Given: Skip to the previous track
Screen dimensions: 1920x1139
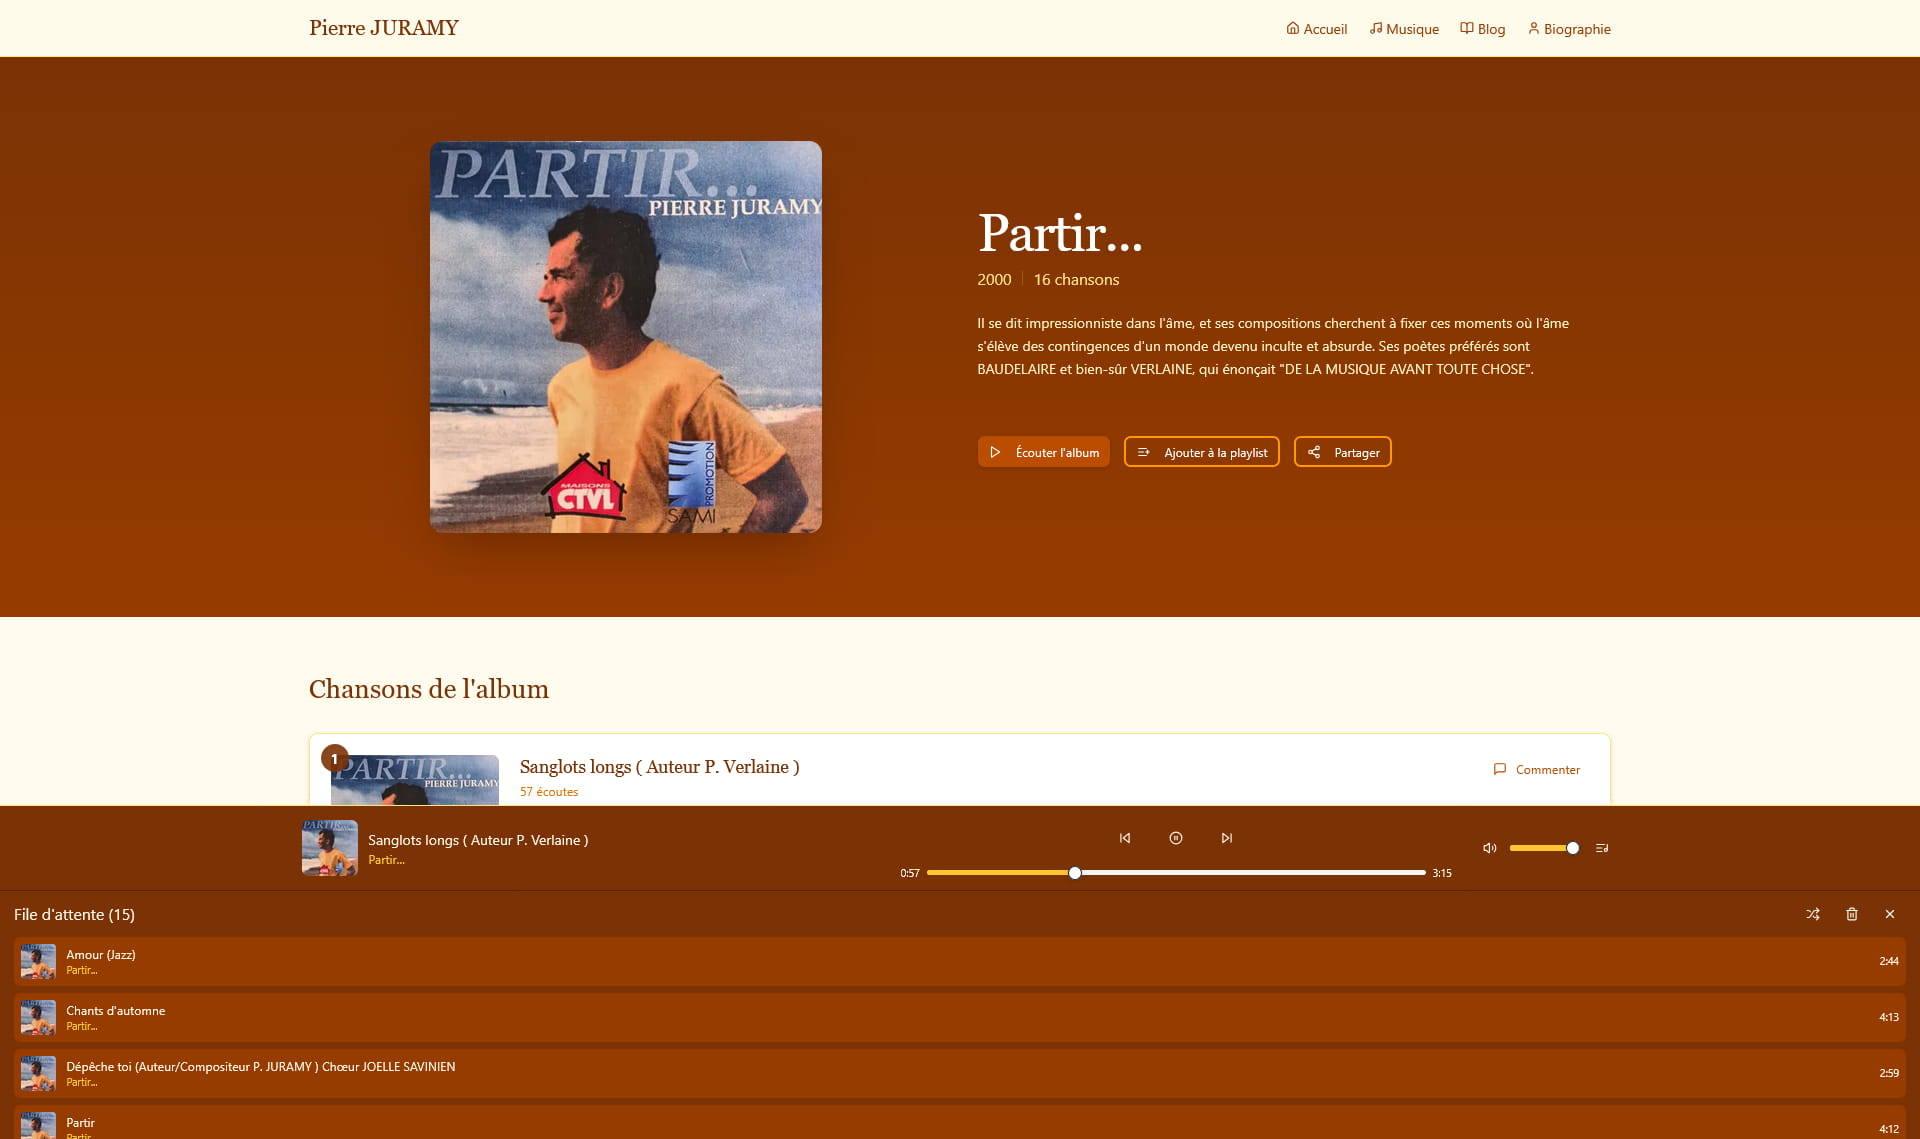Looking at the screenshot, I should point(1125,838).
